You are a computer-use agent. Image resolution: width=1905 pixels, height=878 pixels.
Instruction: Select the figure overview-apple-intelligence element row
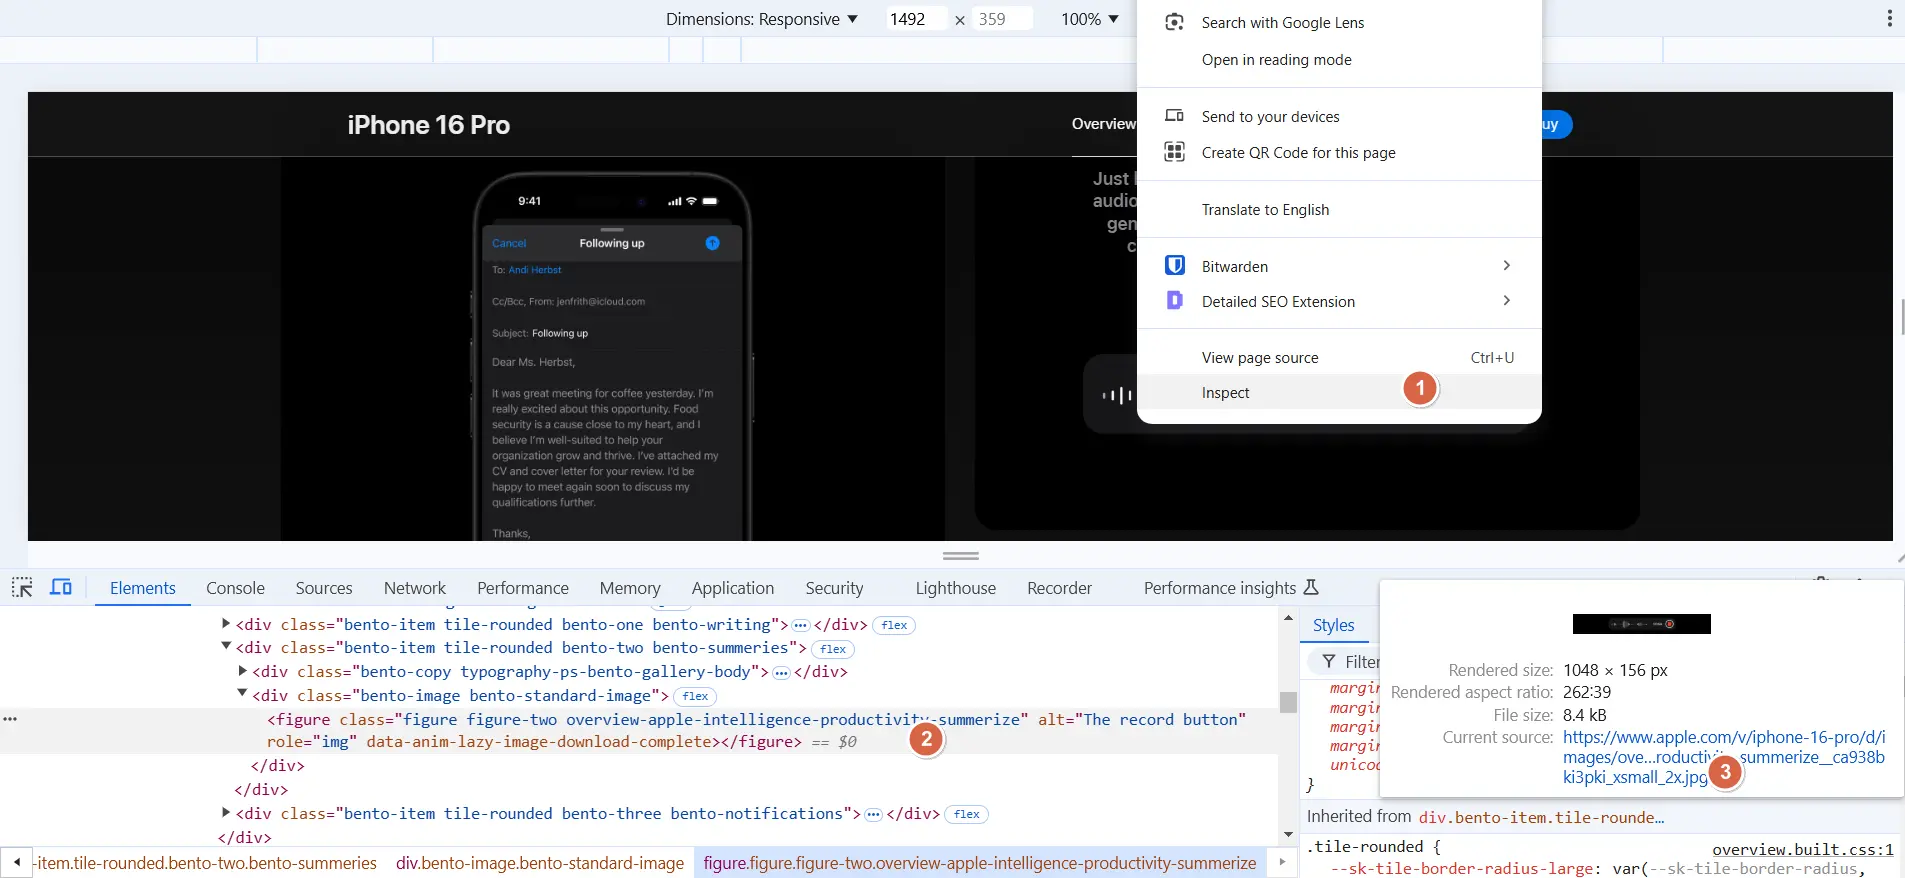tap(640, 730)
